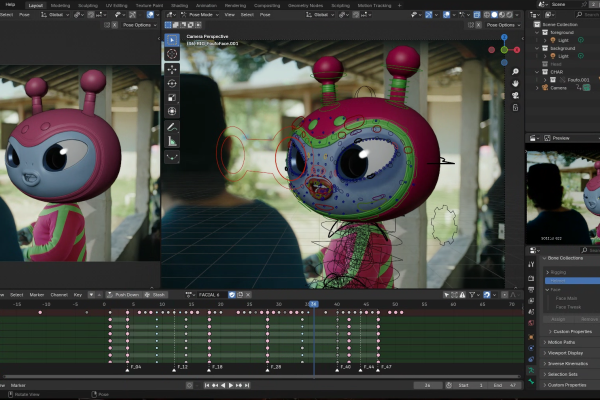Collapse the CHAR collection in outliner

pyautogui.click(x=537, y=72)
